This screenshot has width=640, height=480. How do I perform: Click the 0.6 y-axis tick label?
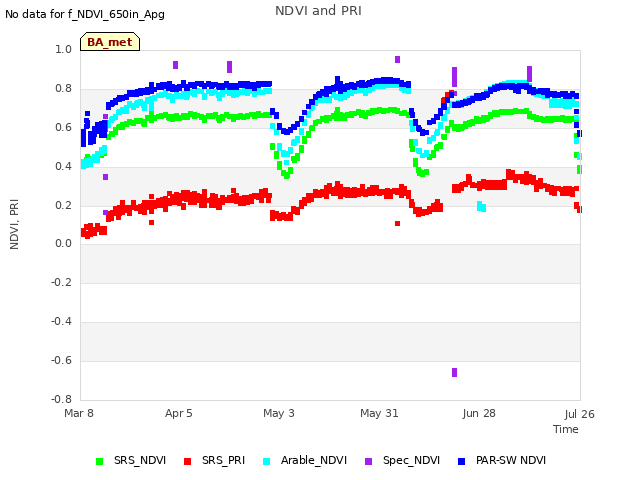point(63,127)
